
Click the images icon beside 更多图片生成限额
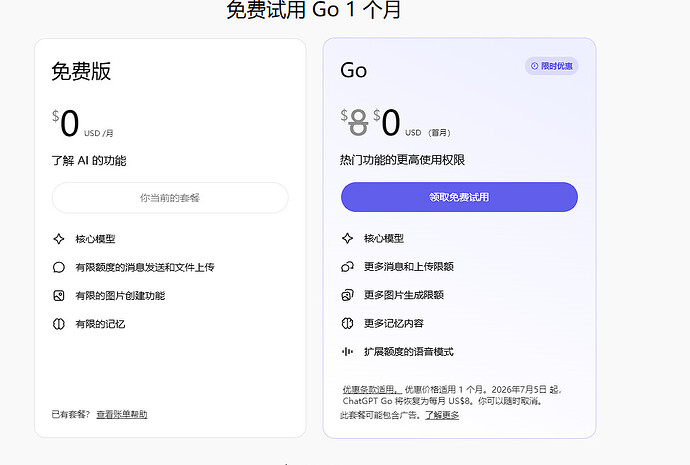pyautogui.click(x=347, y=295)
